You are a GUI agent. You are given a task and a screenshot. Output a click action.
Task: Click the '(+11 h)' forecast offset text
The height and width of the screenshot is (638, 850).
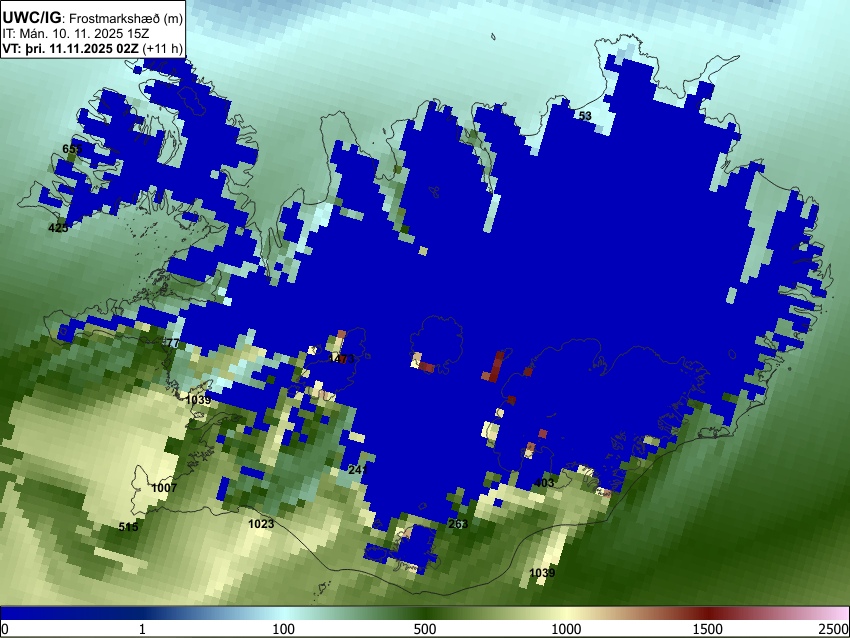tap(162, 48)
